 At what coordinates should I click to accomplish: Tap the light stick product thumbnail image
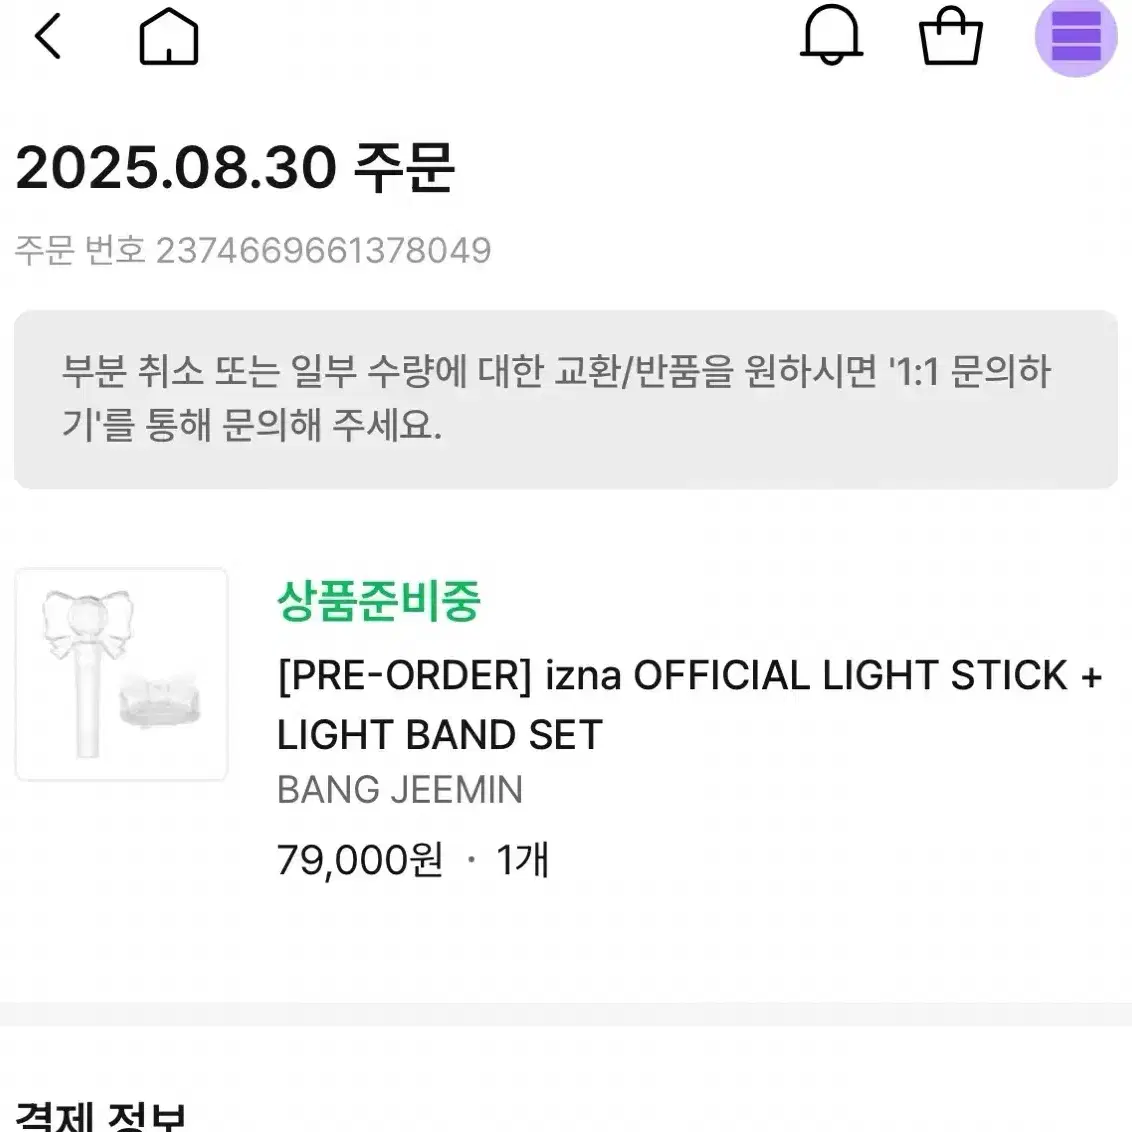120,675
